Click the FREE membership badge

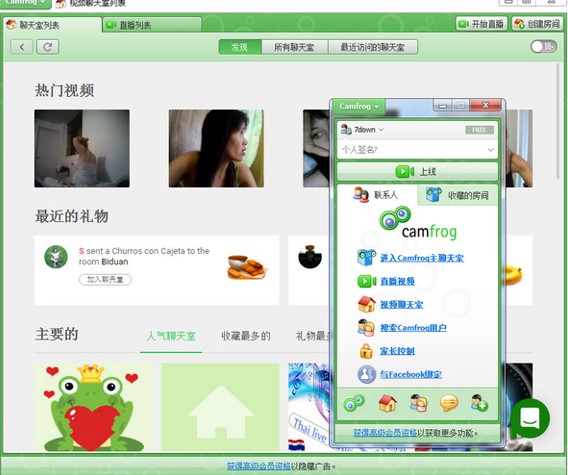[479, 130]
